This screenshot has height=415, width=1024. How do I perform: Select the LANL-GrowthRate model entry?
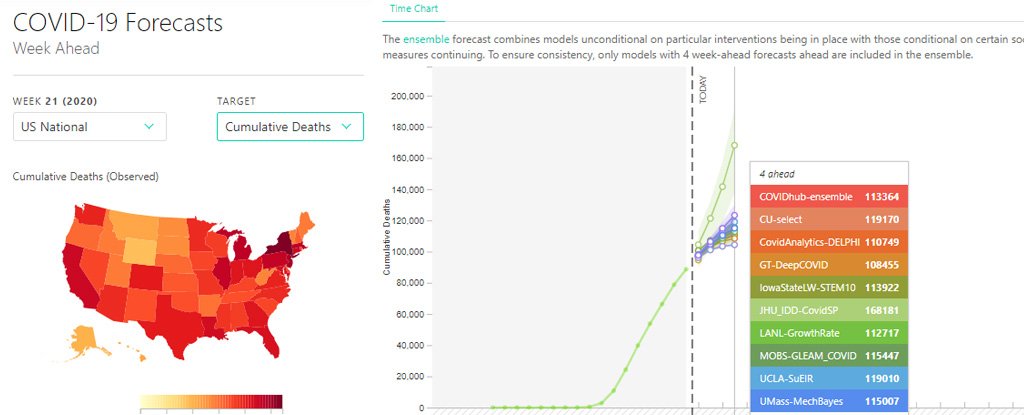pos(829,333)
